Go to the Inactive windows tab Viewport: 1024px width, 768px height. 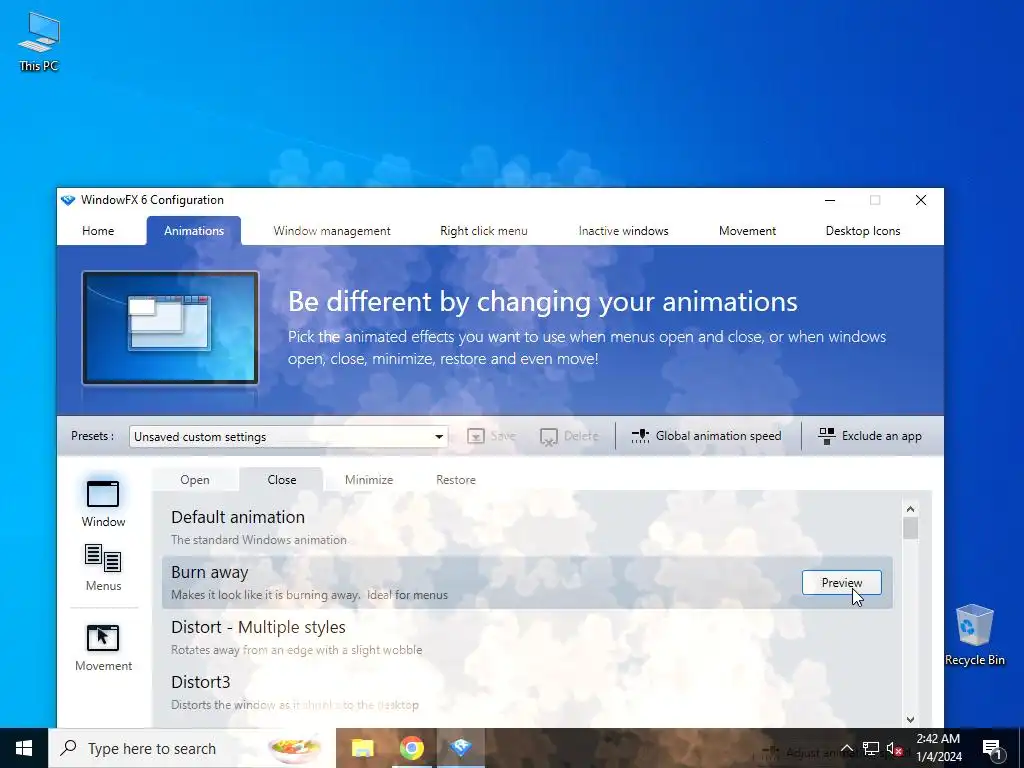624,231
